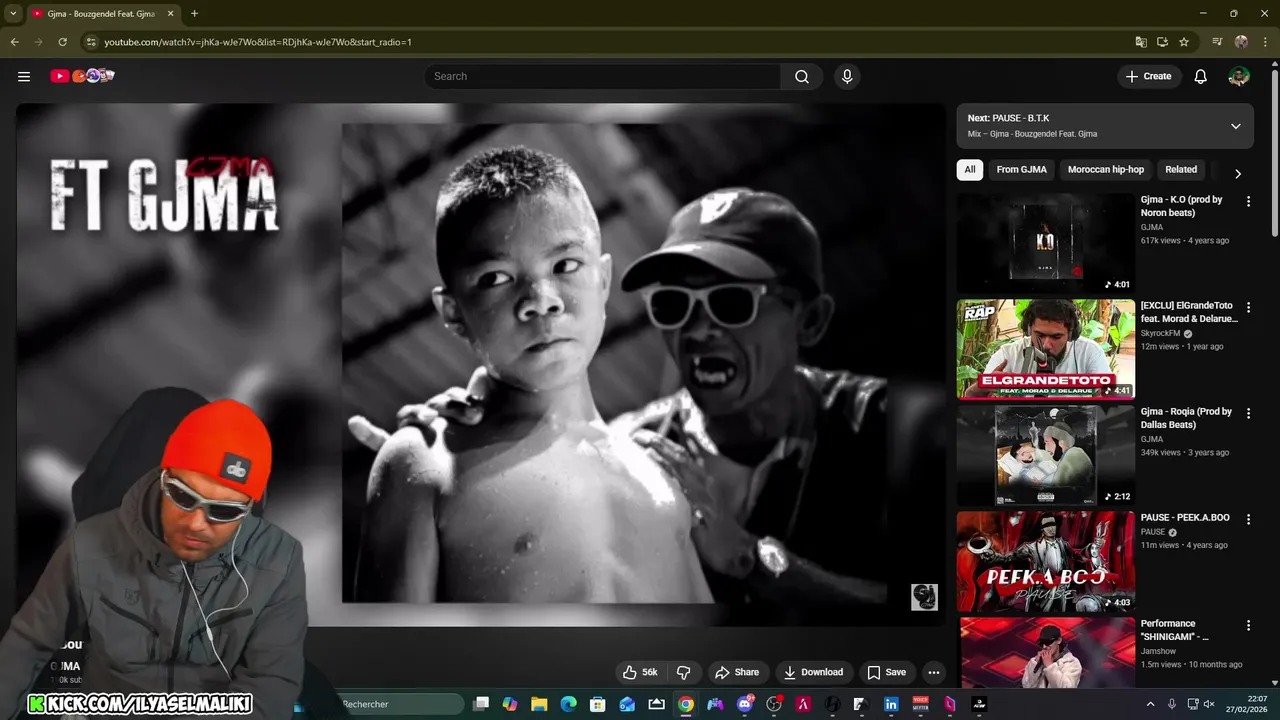Open Gjma - K.O video thumbnail

1045,243
